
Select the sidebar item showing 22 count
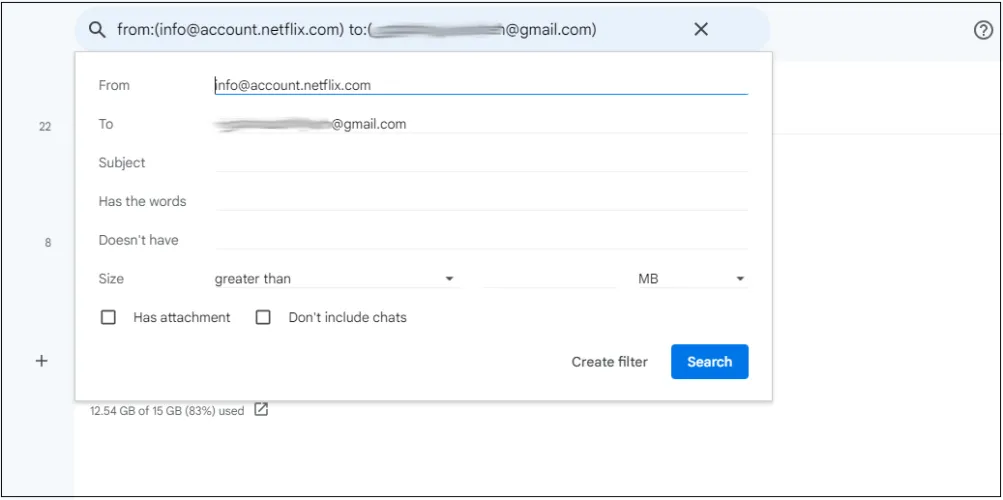45,127
